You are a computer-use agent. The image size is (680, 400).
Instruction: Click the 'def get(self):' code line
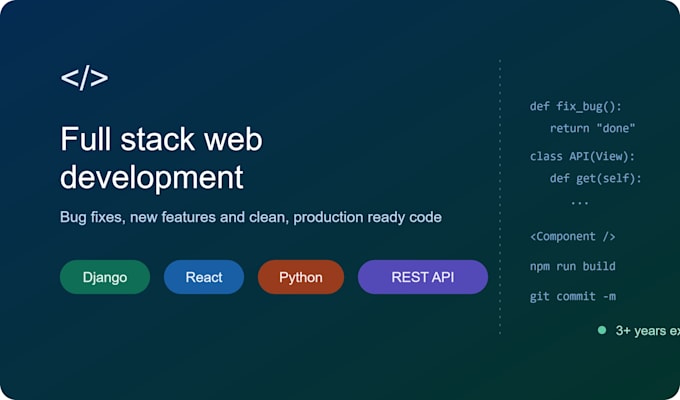pos(595,178)
